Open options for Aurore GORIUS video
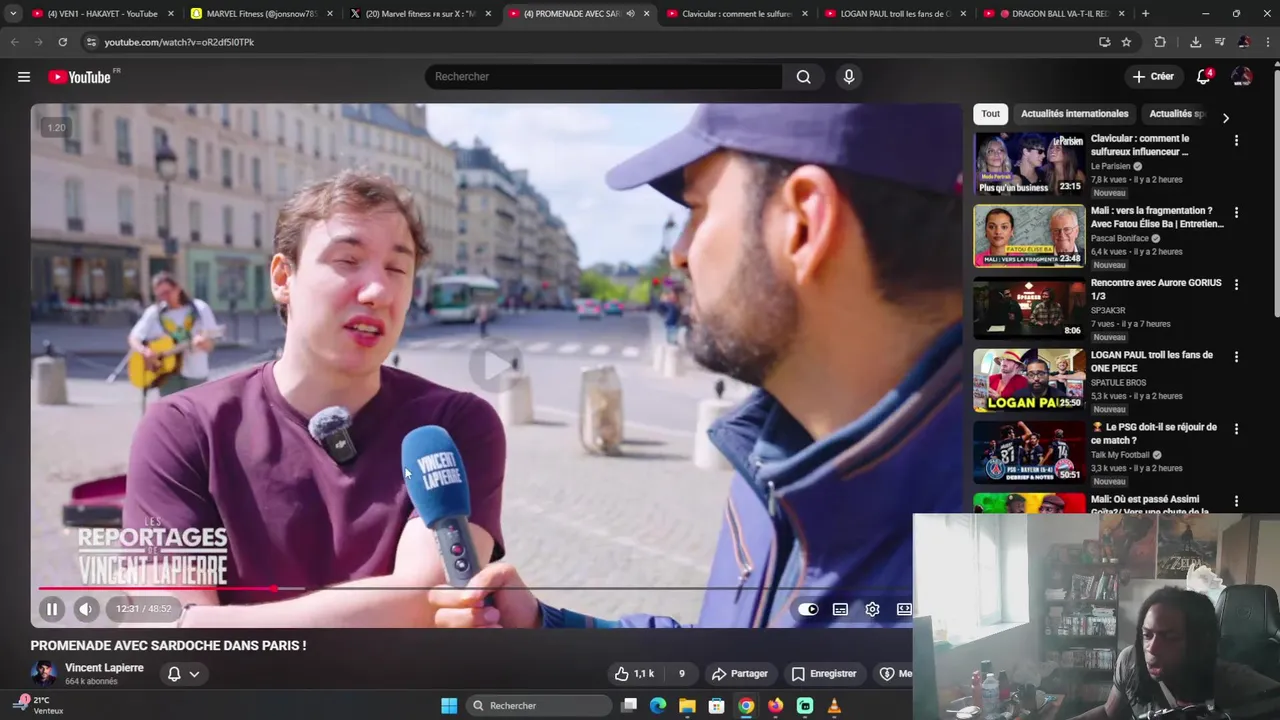Screen dimensions: 1280x720 tap(1236, 285)
